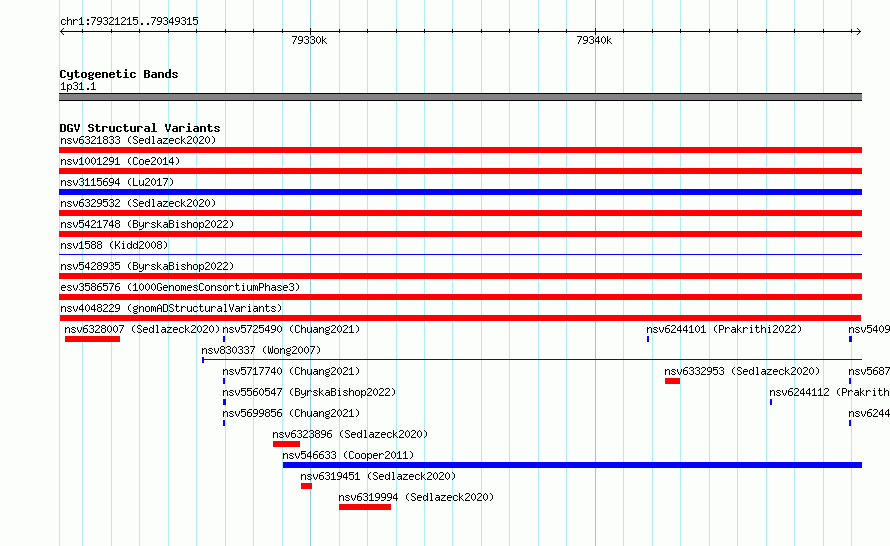Screen dimensions: 890x546
Task: Click the nsv6323896 (Sedlazeck2020) label
Action: (350, 434)
